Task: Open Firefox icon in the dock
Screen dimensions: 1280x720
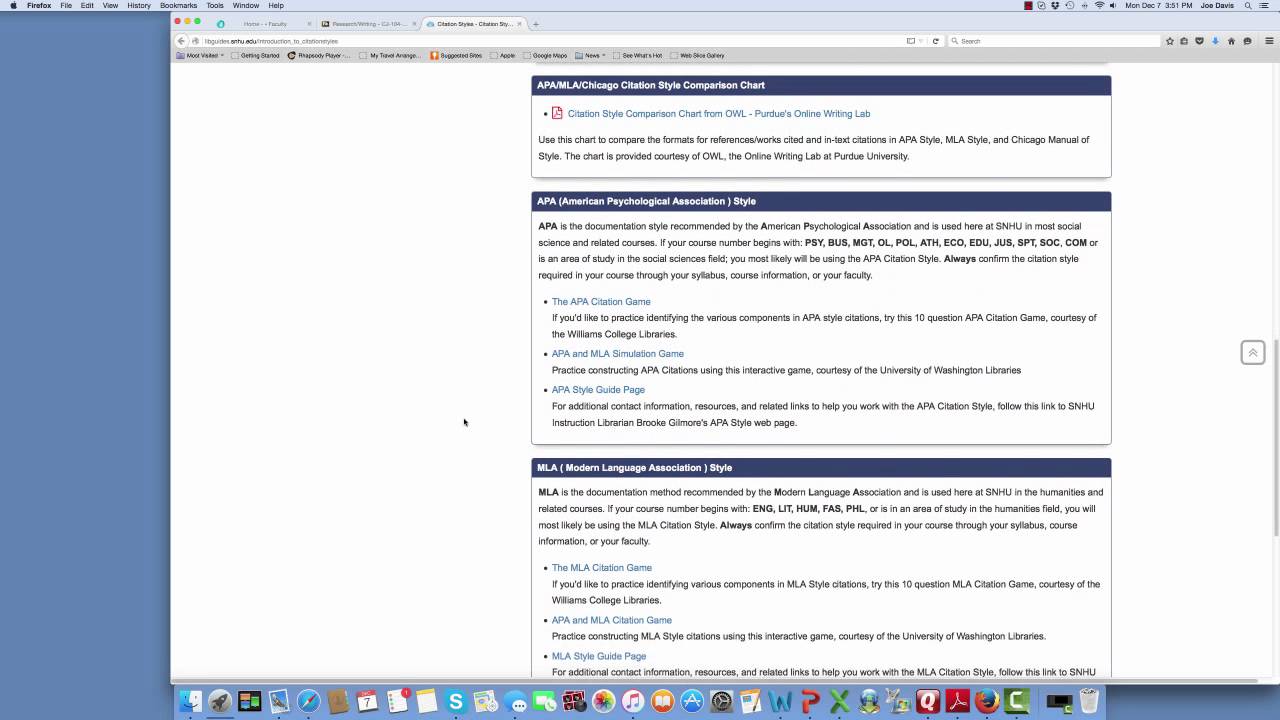Action: [x=987, y=702]
